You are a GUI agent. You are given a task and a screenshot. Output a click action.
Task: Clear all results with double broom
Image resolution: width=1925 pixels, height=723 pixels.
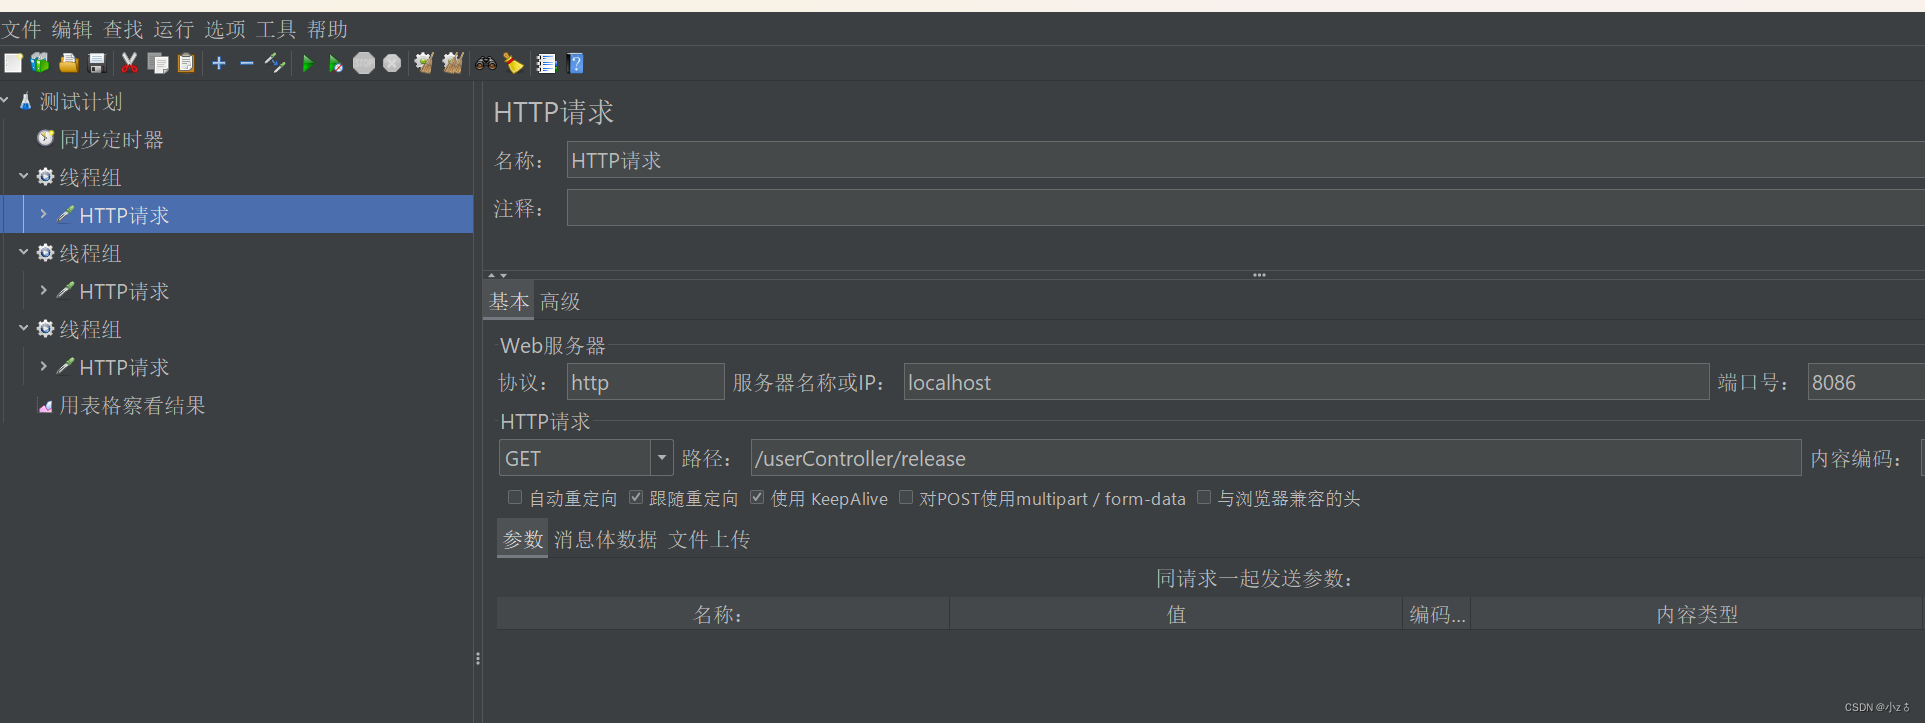(453, 63)
